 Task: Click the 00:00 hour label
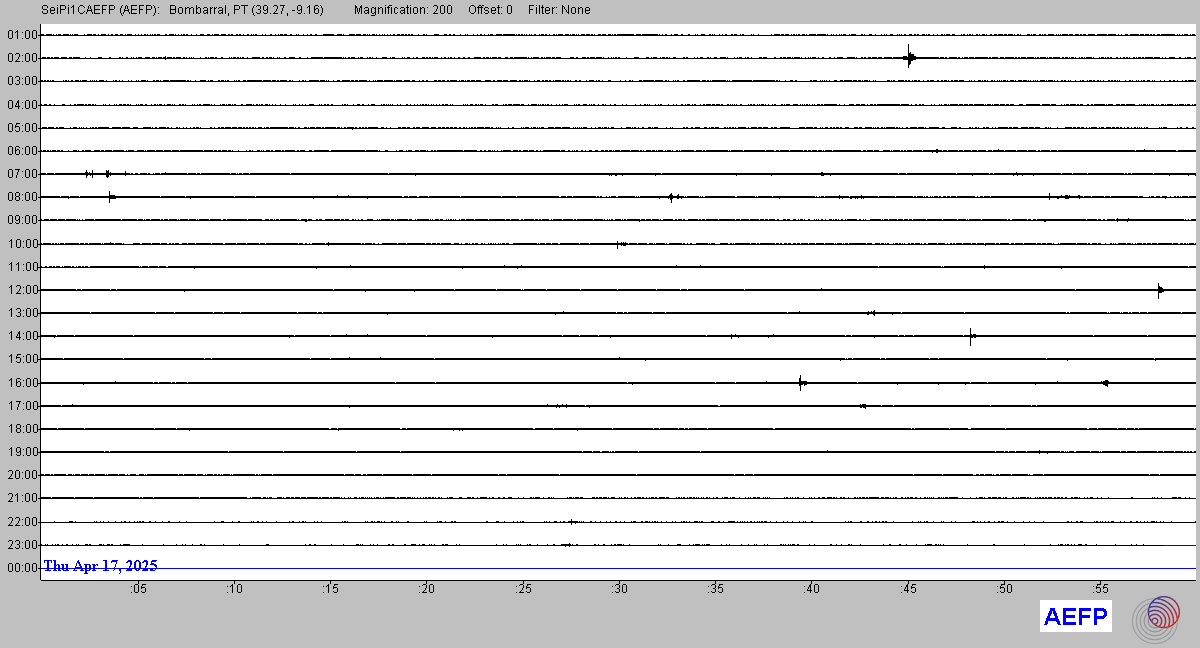[x=21, y=568]
